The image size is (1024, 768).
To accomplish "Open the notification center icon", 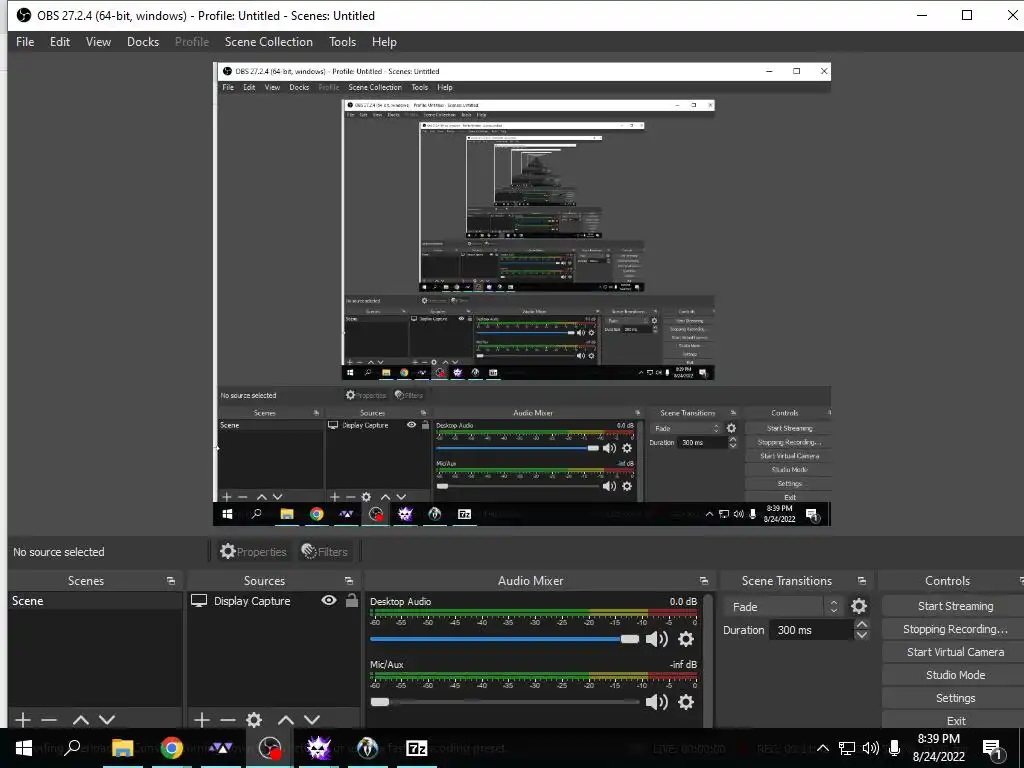I will click(x=993, y=748).
